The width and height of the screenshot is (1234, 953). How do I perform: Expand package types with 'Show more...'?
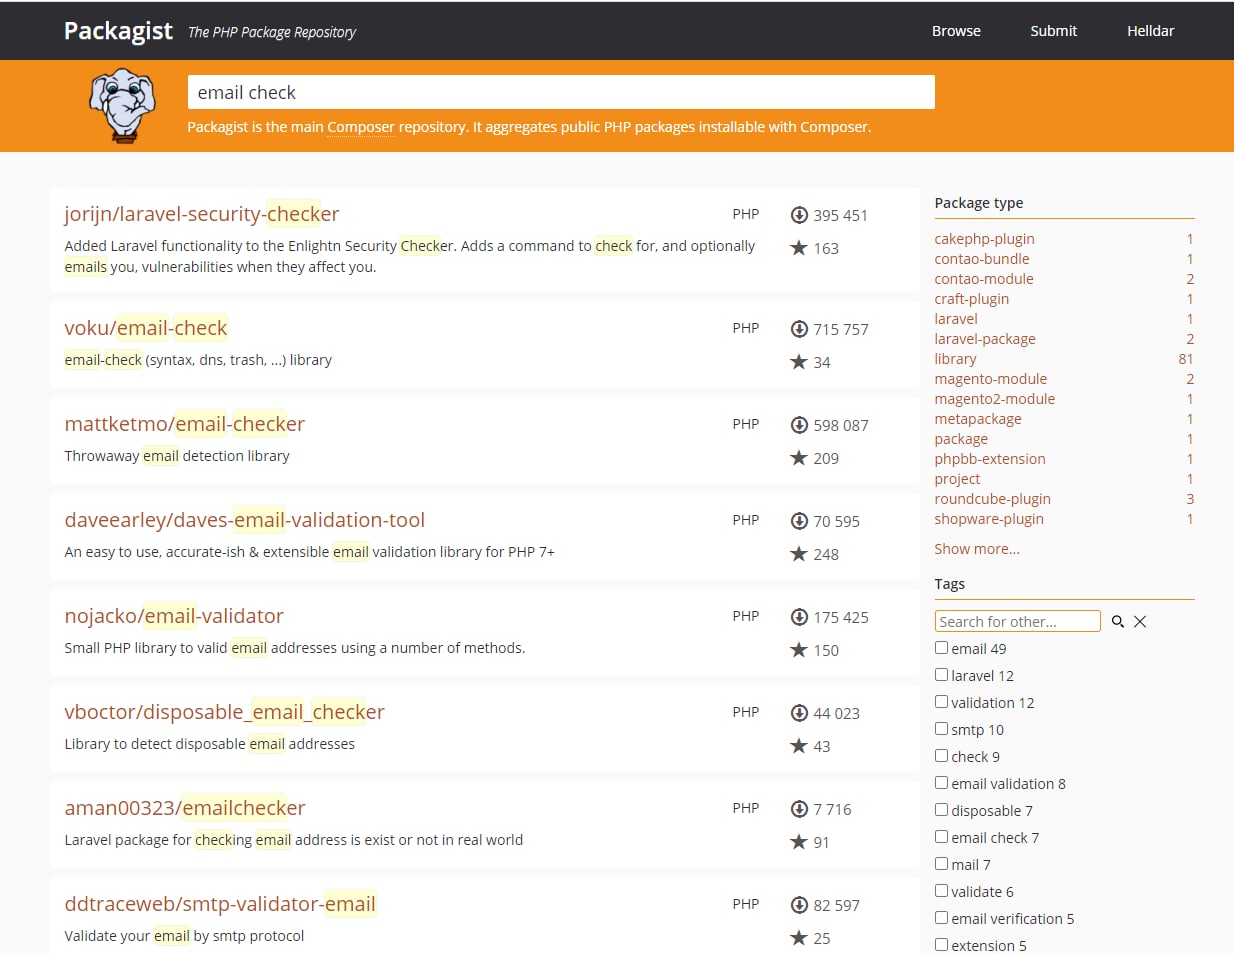(977, 549)
